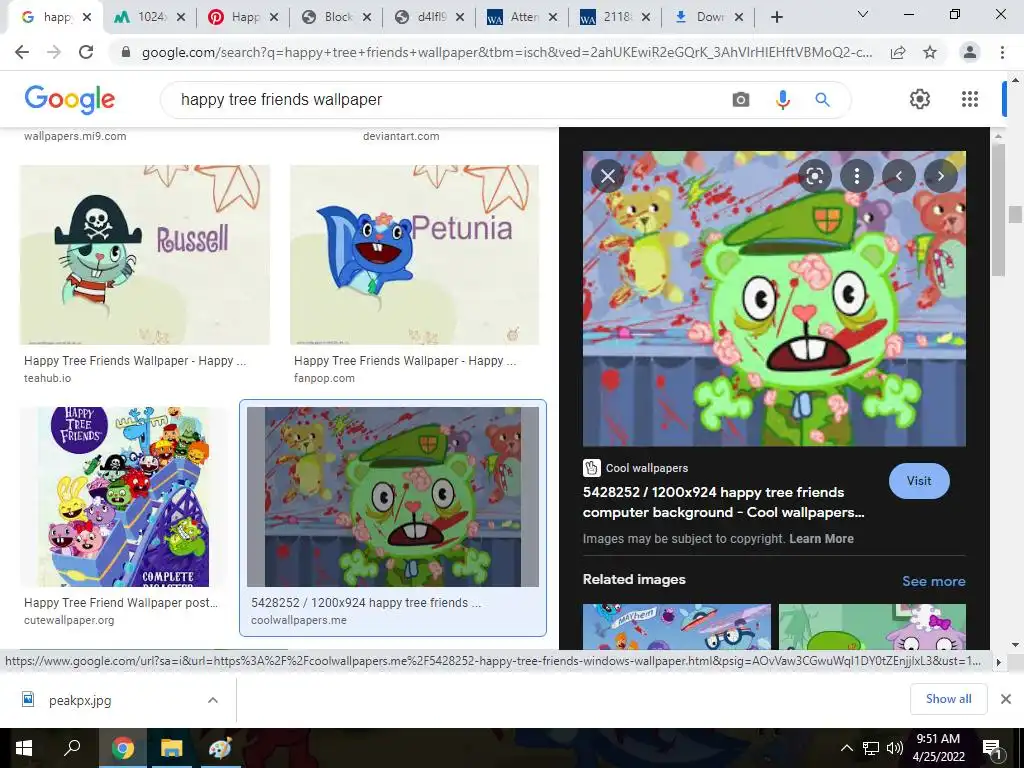Open preview panel more options dots
Image resolution: width=1024 pixels, height=768 pixels.
click(857, 176)
